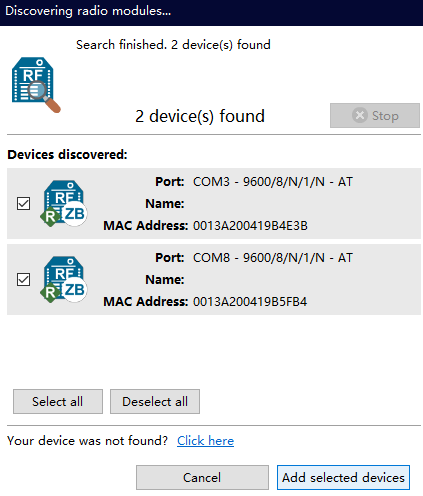Screen dimensions: 423x496
Task: Click the RF module search magnifier icon
Action: point(36,85)
